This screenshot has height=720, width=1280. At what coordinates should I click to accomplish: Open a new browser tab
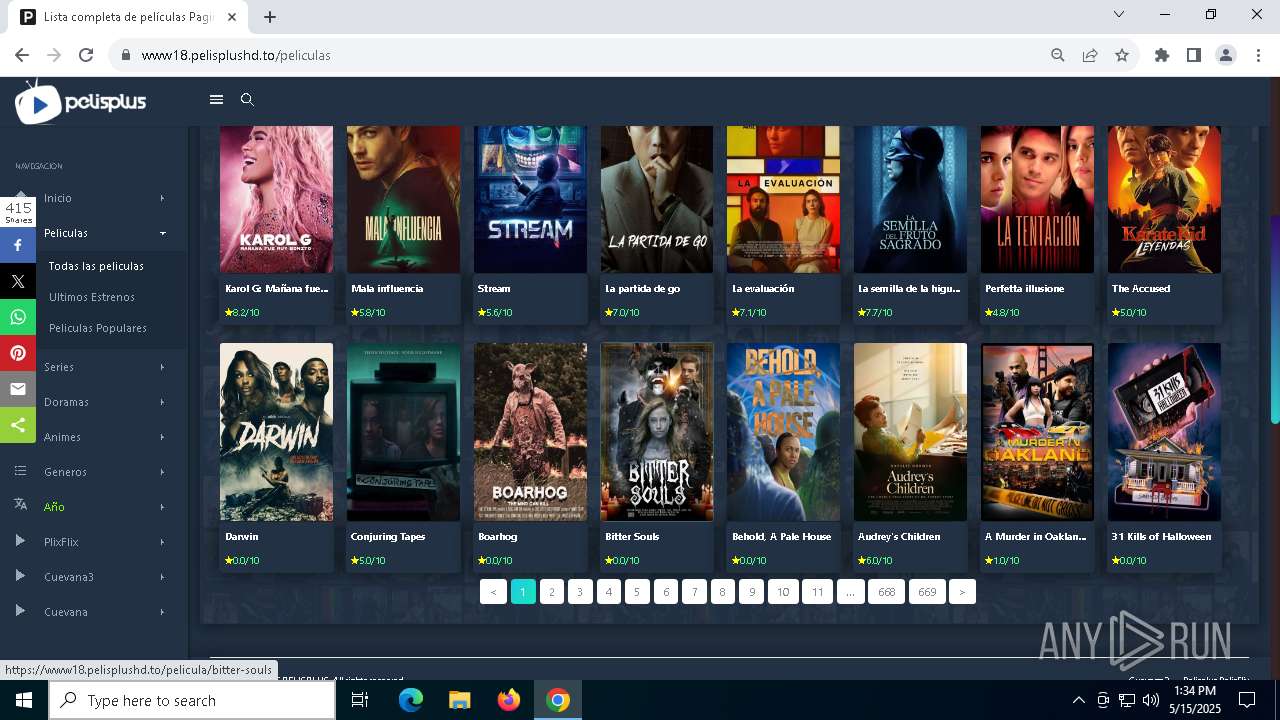point(270,16)
